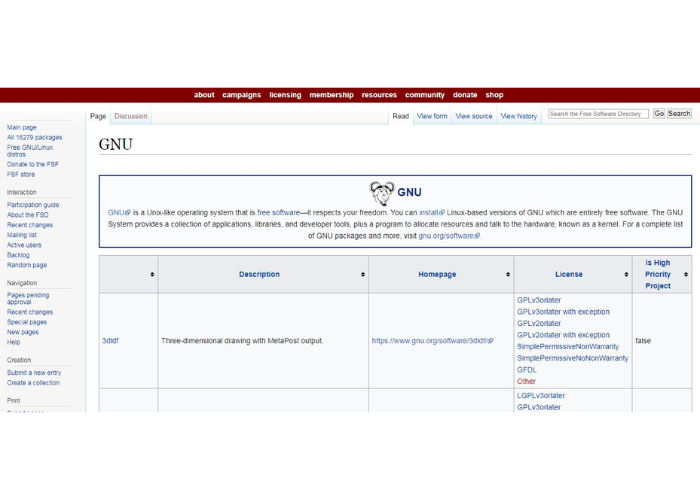Switch to the Discussion tab
Screen dimensions: 700x500
point(131,116)
